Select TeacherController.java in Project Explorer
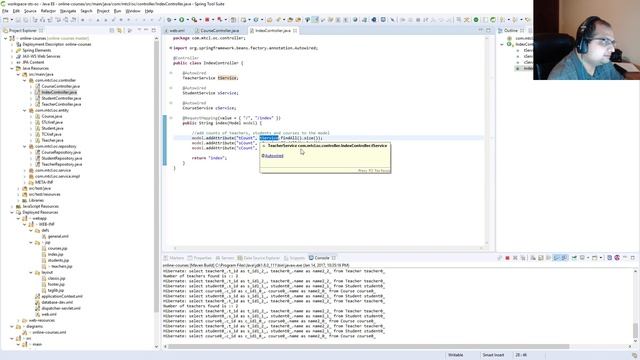Image resolution: width=640 pixels, height=360 pixels. pyautogui.click(x=61, y=104)
